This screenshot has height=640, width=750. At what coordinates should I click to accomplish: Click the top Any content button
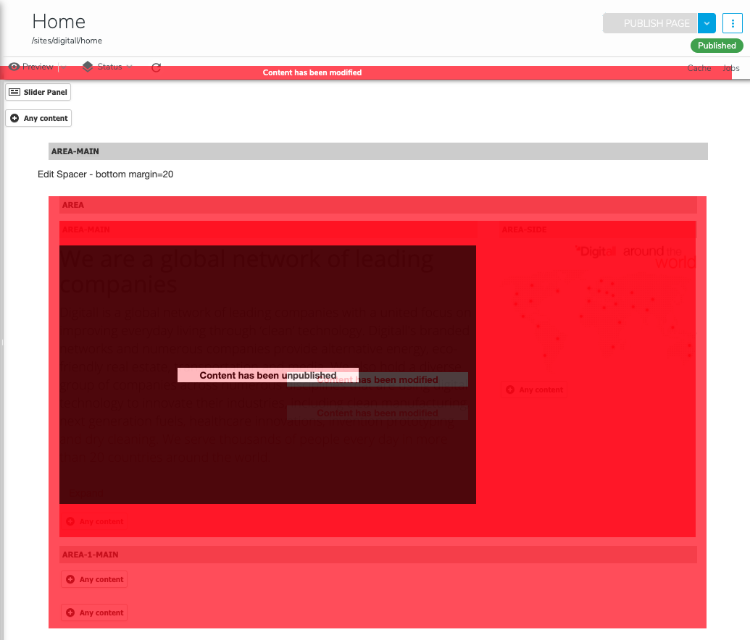(39, 118)
